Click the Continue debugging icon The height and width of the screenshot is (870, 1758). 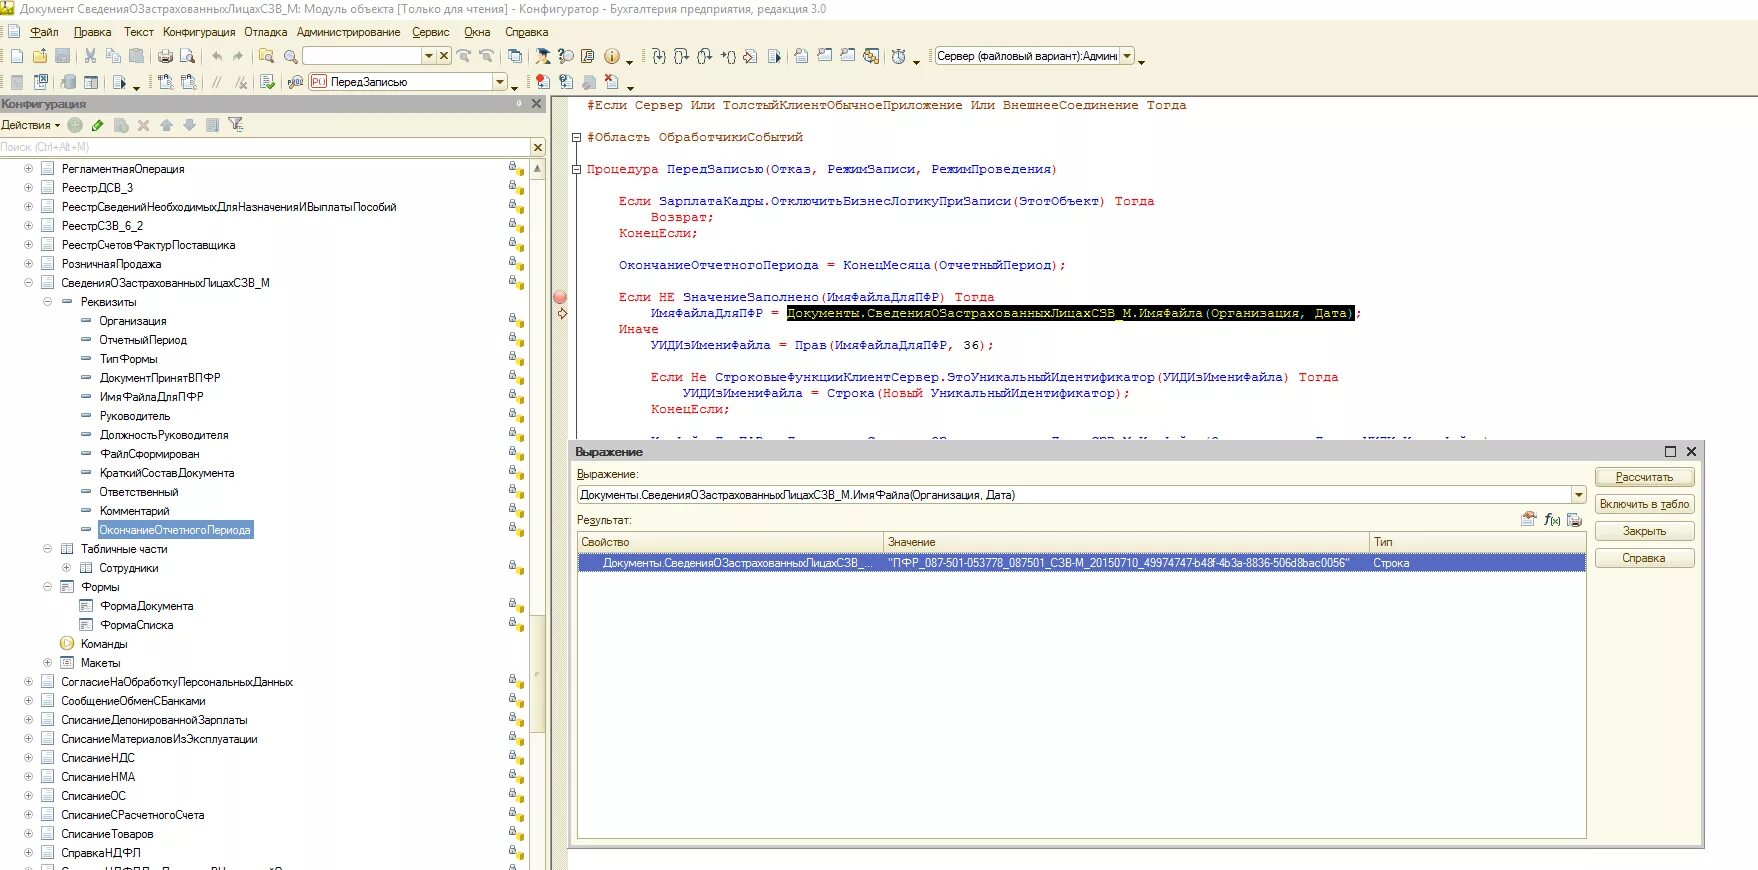coord(774,56)
